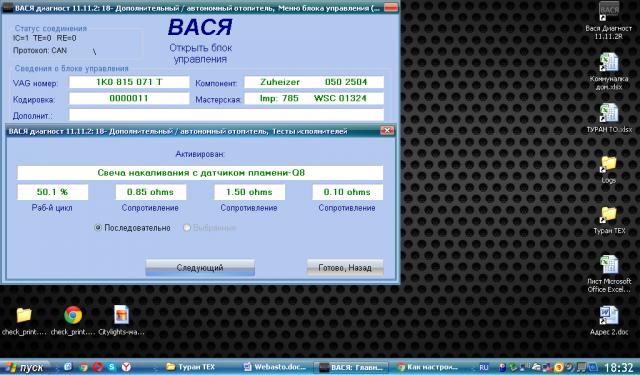
Task: Open the Коммуналка дом.xlsx desktop file
Action: point(609,71)
